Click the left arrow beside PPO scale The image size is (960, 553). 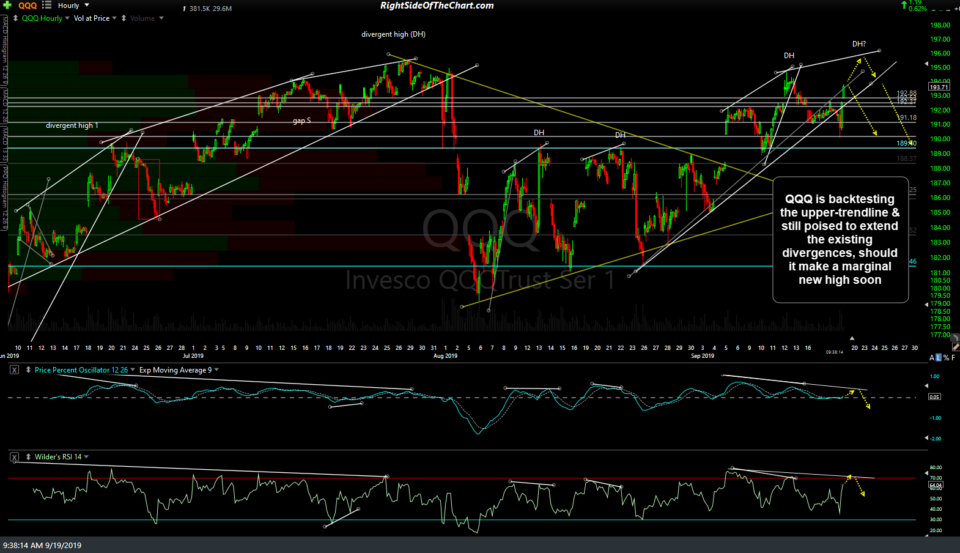tap(927, 386)
